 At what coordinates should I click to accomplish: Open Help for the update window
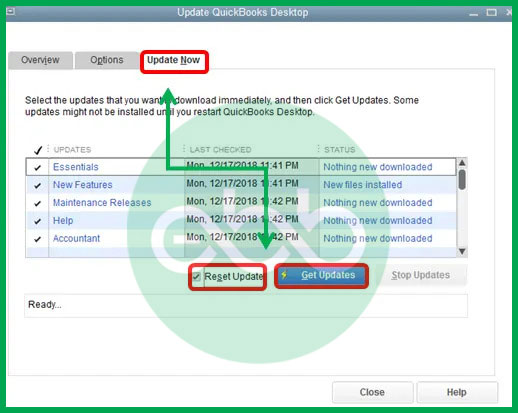coord(457,392)
